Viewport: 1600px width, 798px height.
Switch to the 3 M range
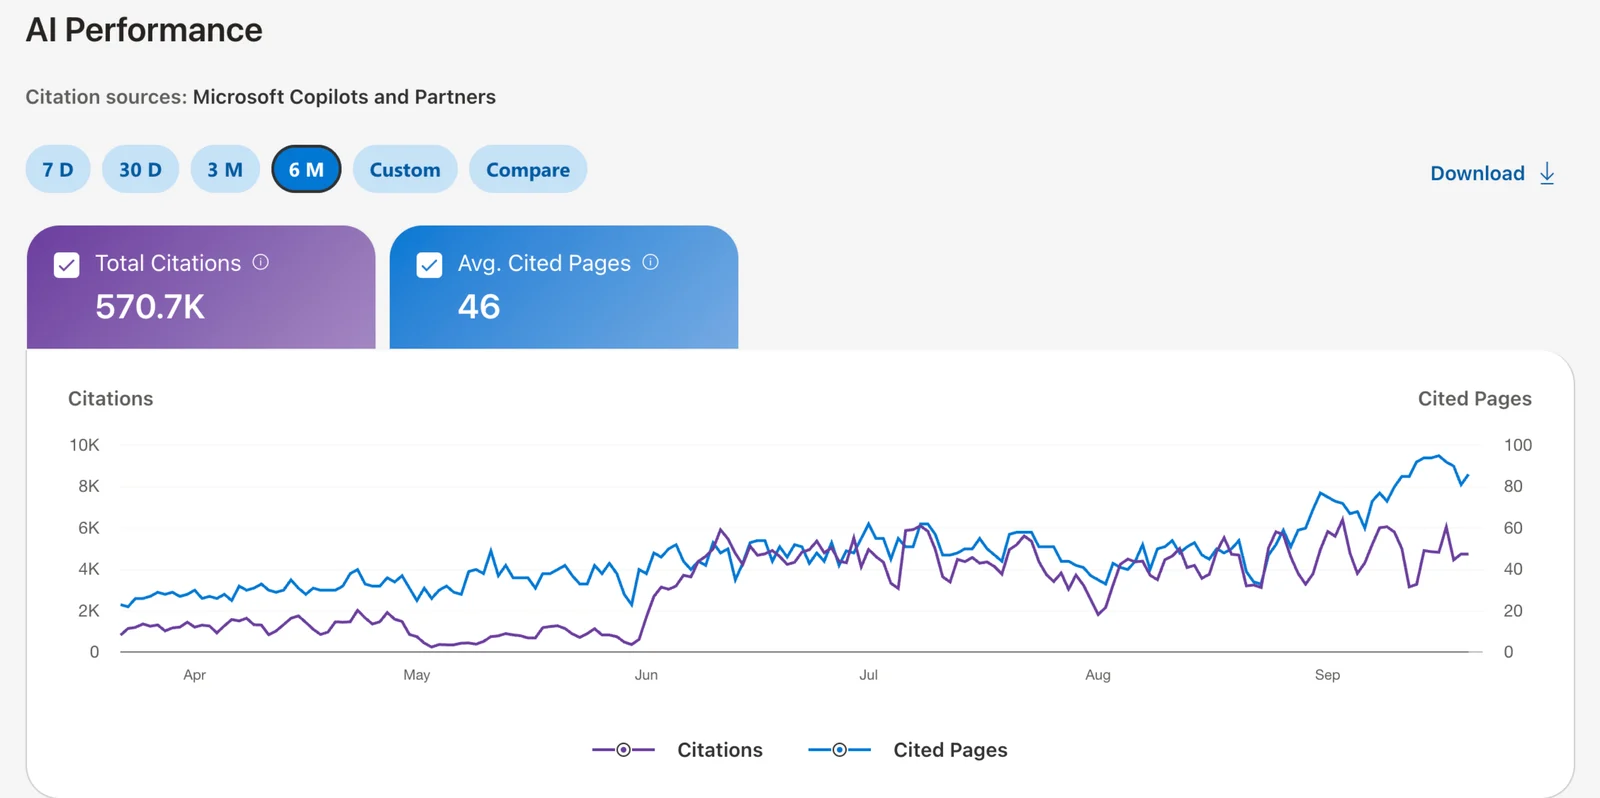pyautogui.click(x=225, y=169)
